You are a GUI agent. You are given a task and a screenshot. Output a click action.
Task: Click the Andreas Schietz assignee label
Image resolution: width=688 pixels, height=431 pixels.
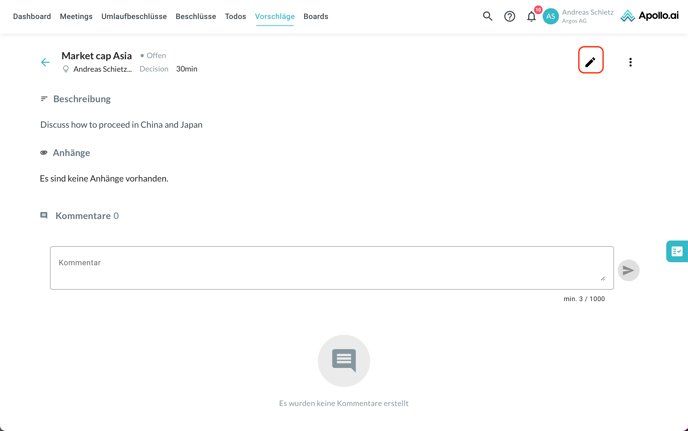(102, 69)
